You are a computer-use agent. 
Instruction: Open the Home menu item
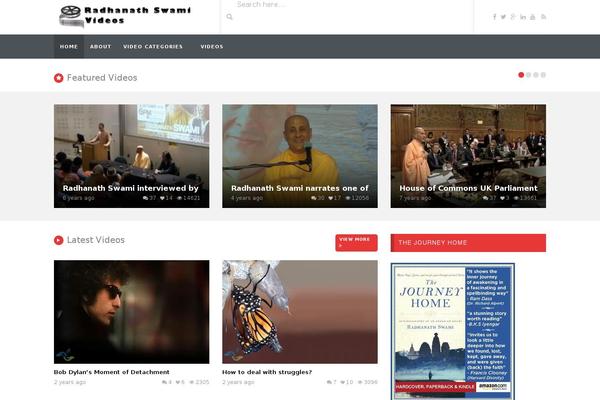click(69, 47)
